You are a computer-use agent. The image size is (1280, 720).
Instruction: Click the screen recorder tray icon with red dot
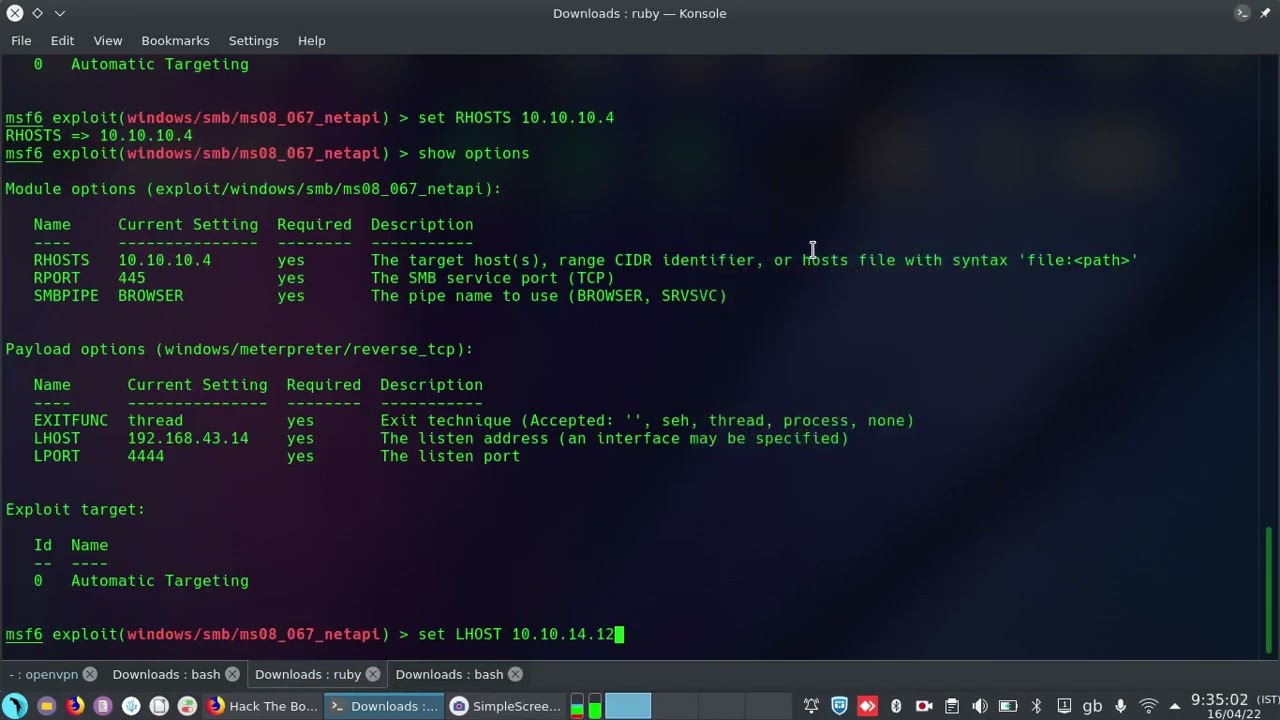pos(924,706)
